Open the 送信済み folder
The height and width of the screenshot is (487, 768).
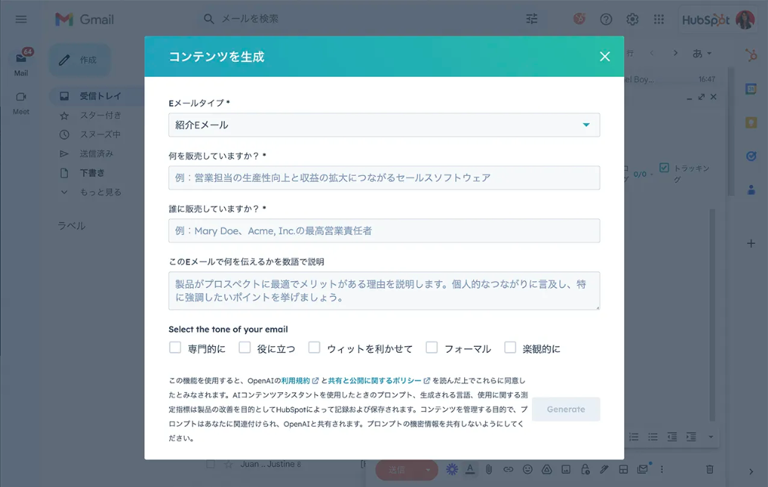click(96, 154)
